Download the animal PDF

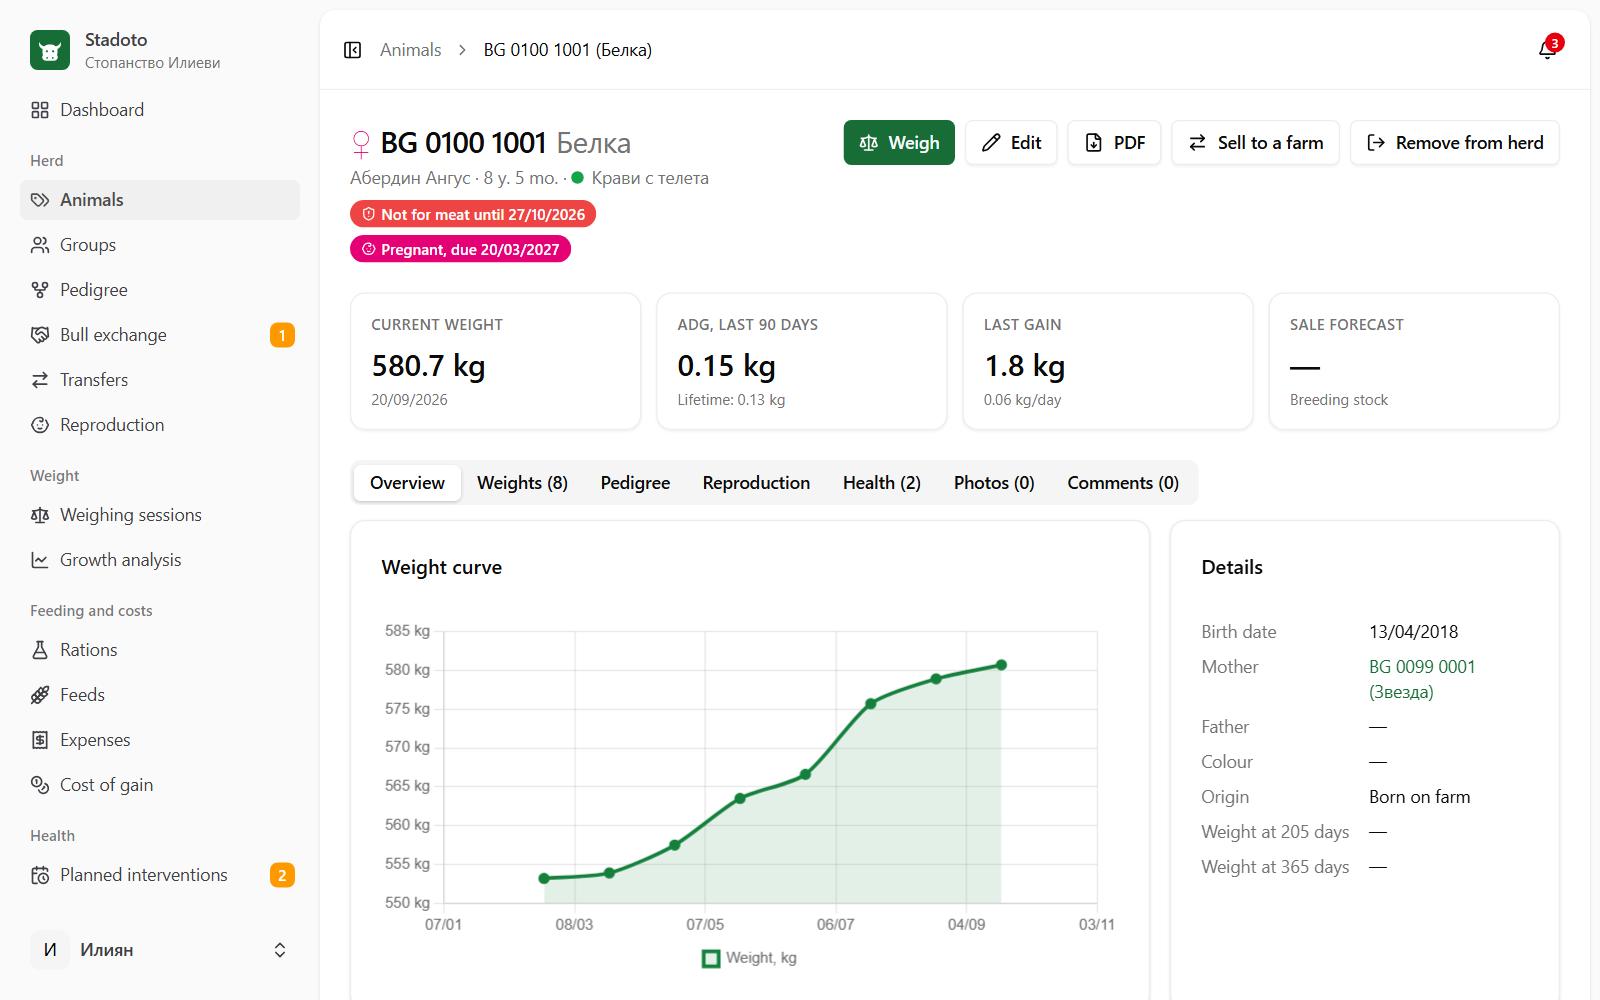coord(1114,143)
